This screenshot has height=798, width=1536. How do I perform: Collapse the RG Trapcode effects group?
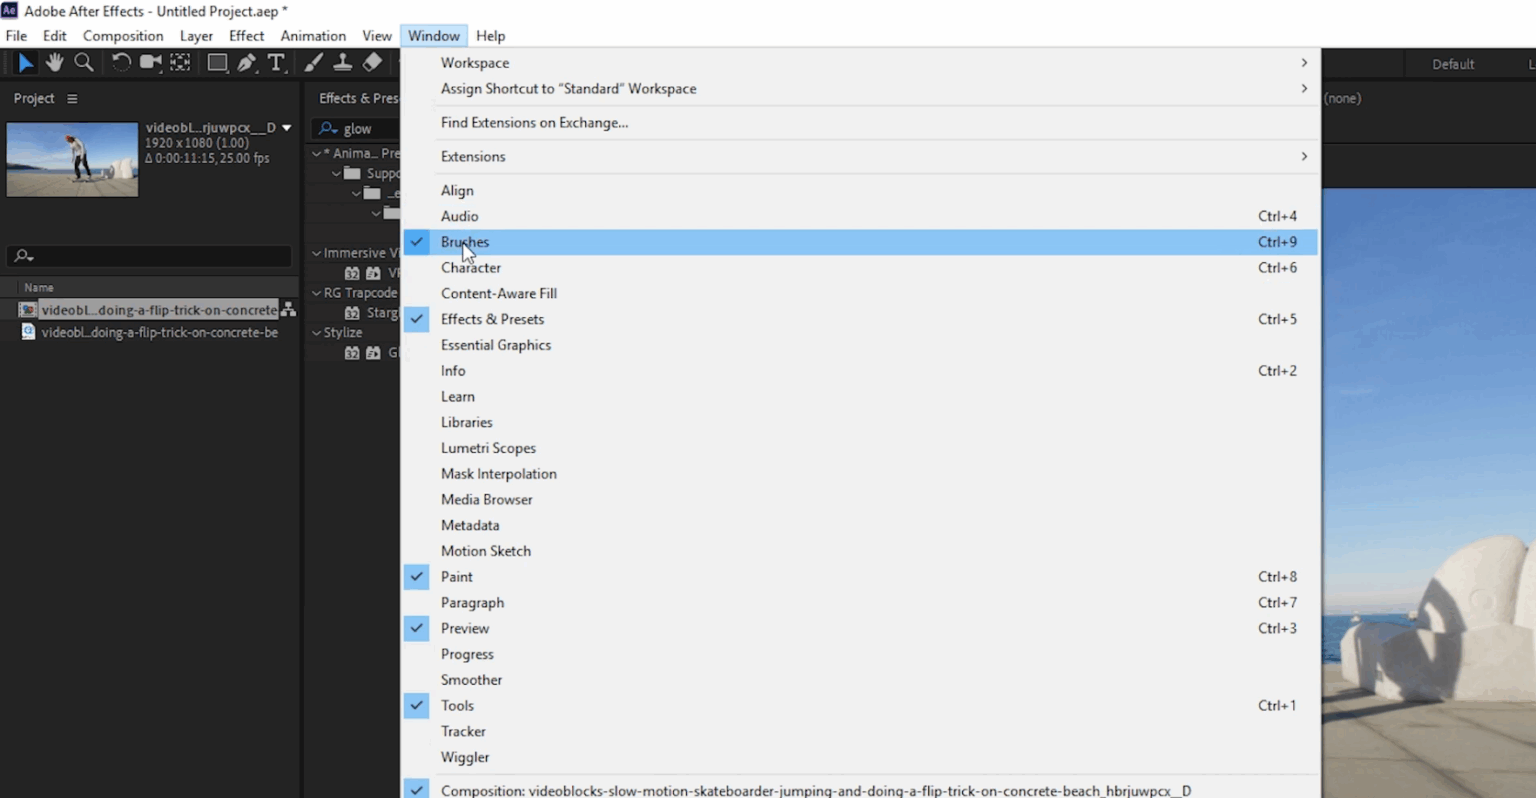point(316,293)
